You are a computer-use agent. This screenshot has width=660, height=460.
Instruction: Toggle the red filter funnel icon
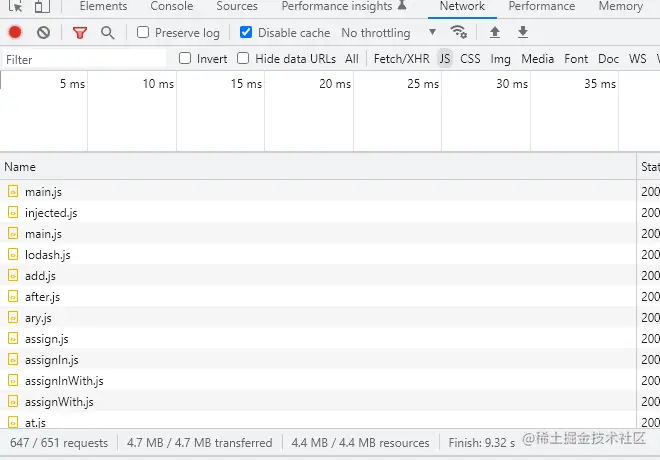tap(80, 32)
